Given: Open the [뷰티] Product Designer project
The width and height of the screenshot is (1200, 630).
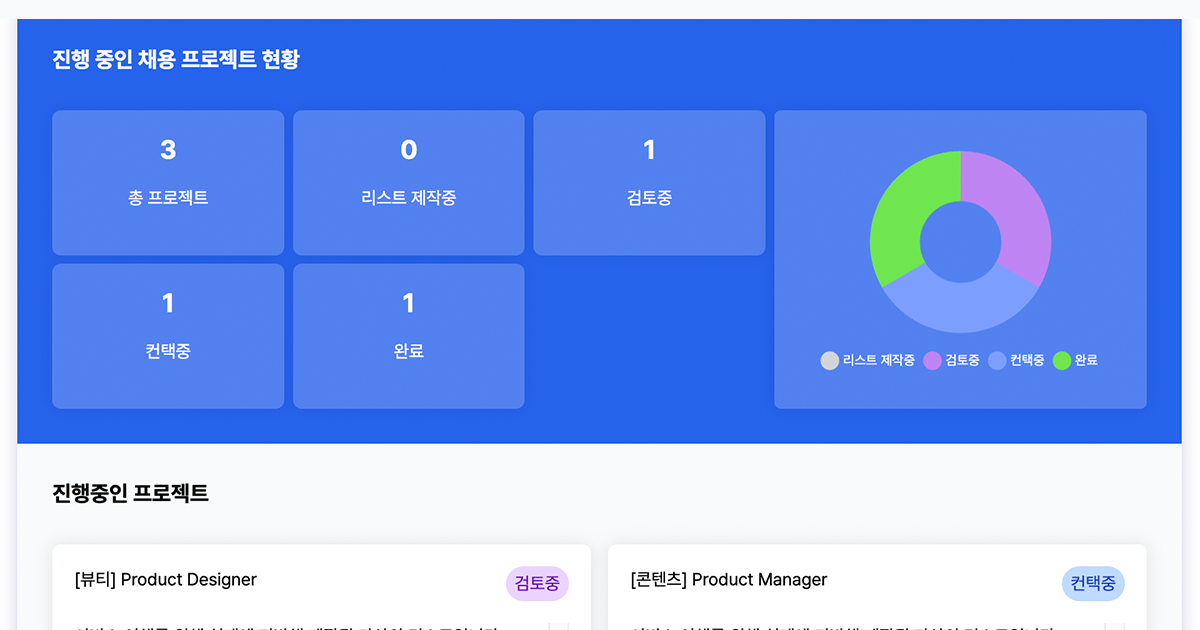Looking at the screenshot, I should point(166,580).
